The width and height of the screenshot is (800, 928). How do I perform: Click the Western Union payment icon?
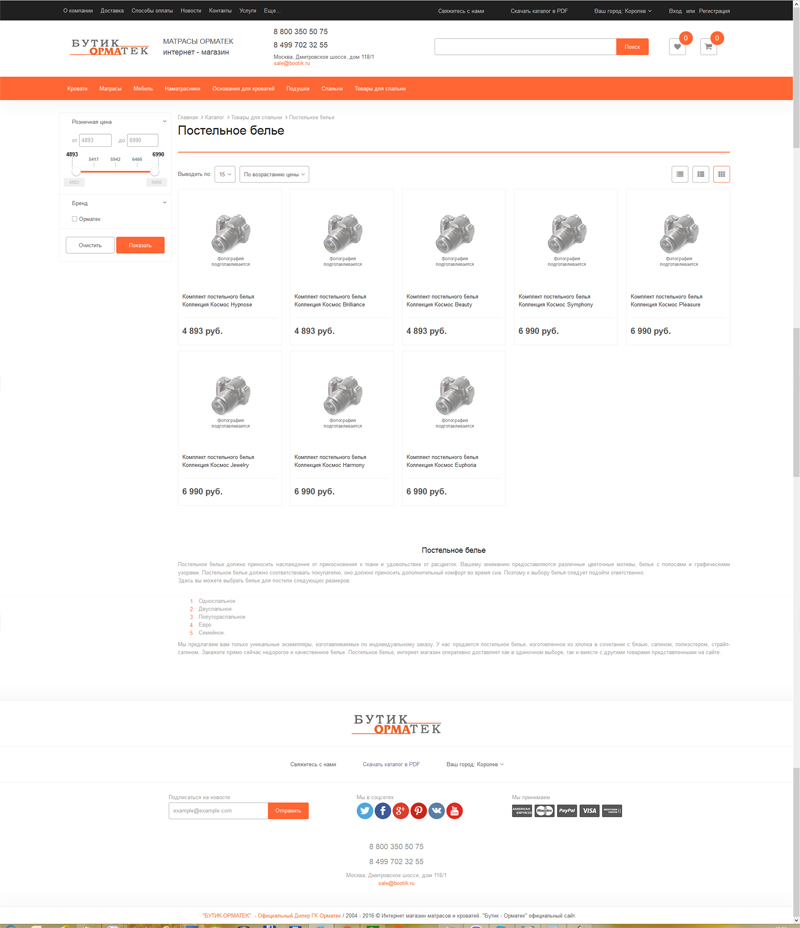[x=612, y=811]
